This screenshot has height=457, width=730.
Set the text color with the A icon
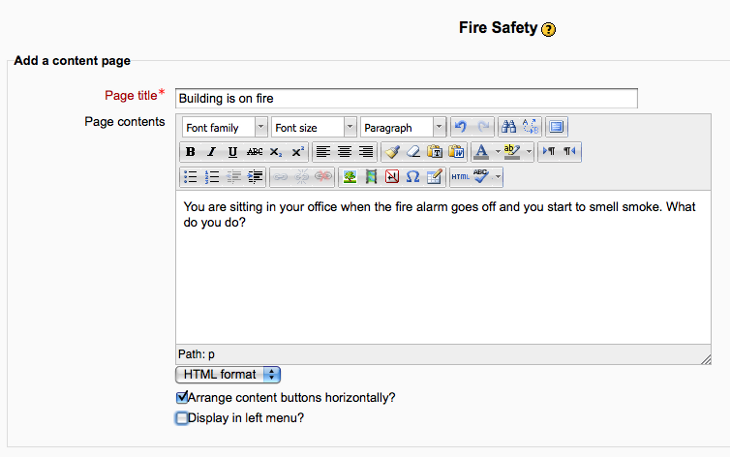[481, 152]
